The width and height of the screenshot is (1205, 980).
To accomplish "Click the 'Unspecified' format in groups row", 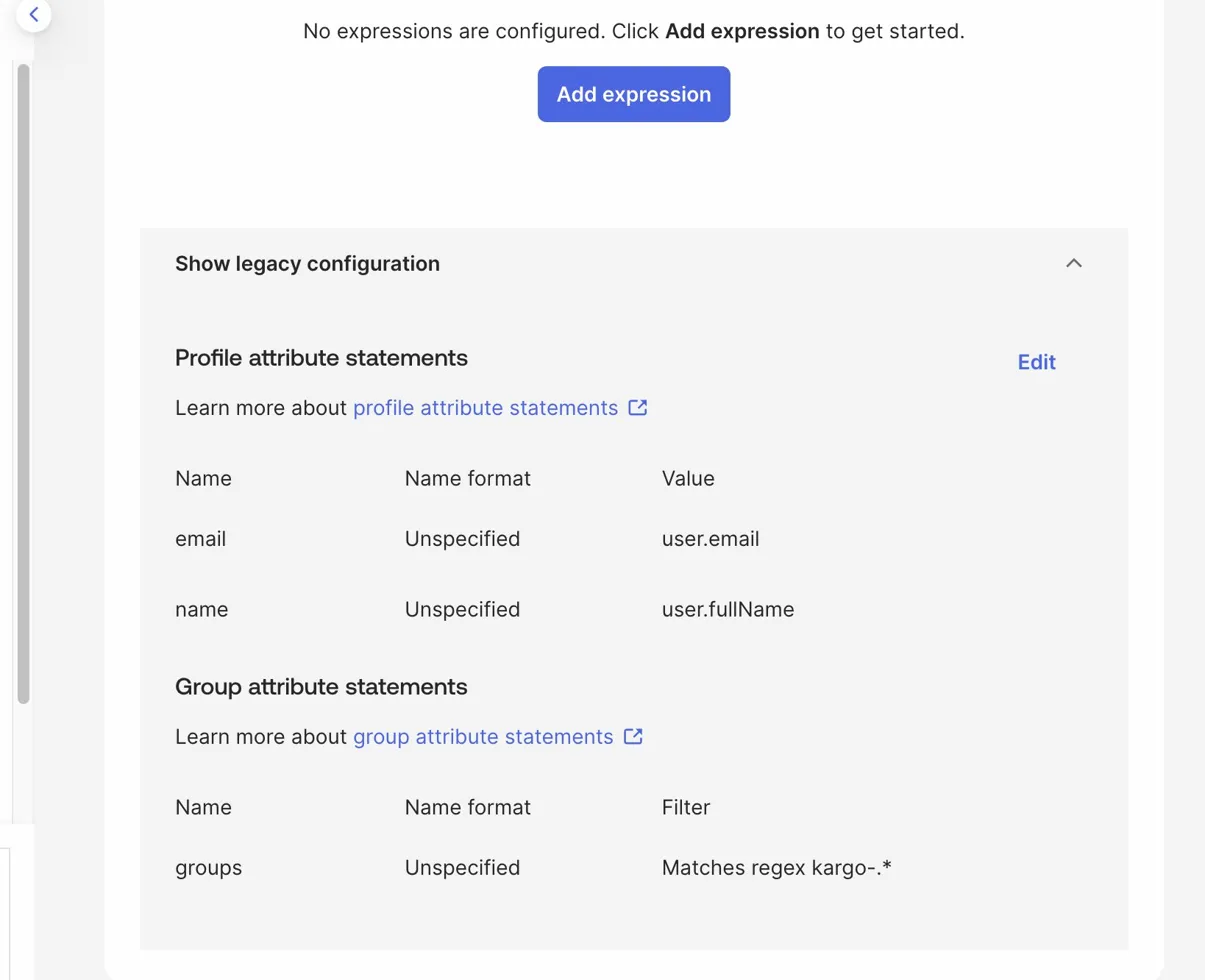I will click(x=462, y=868).
